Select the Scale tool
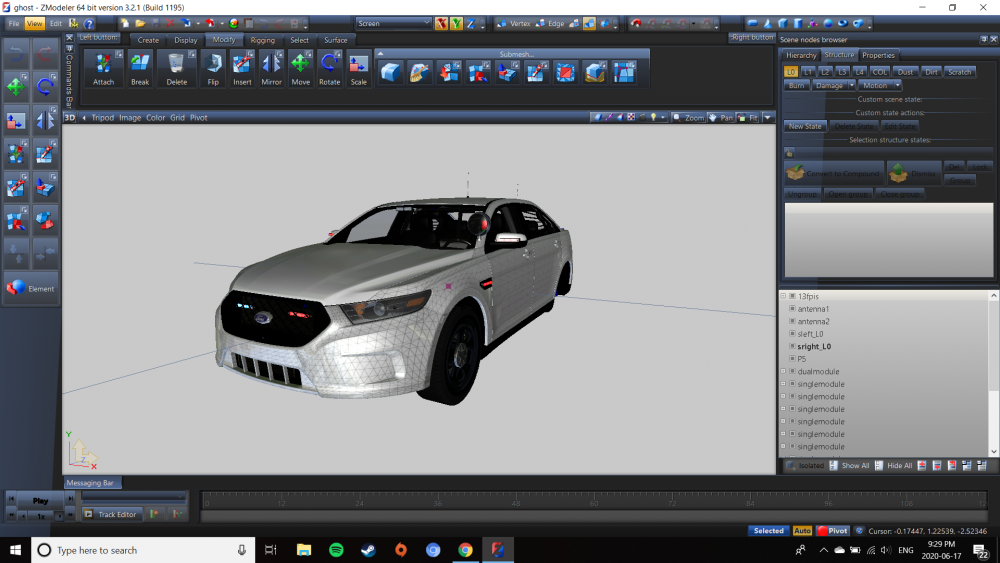 [x=358, y=67]
